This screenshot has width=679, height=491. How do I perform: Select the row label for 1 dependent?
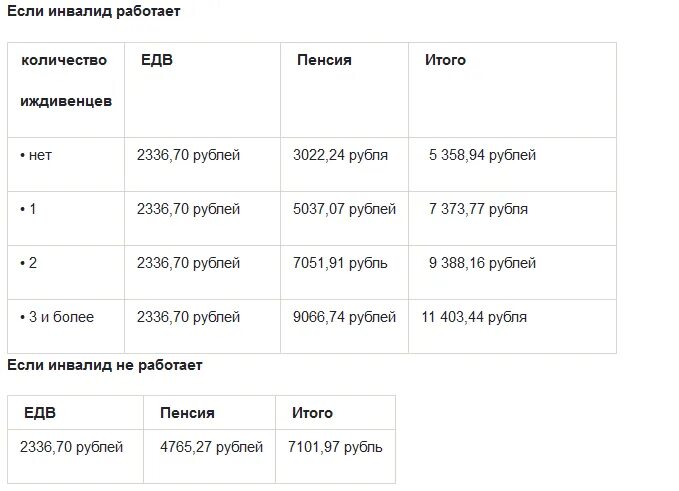tap(28, 209)
